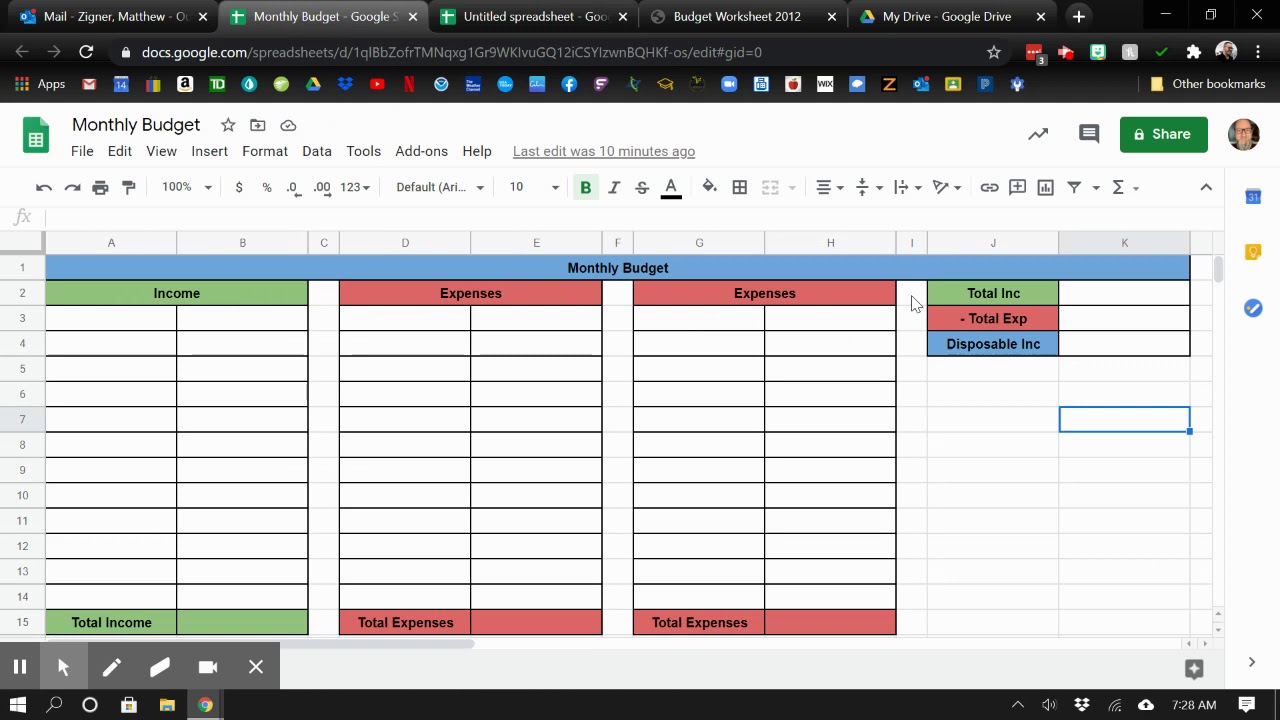
Task: Open the text wrapping dropdown
Action: coord(907,187)
